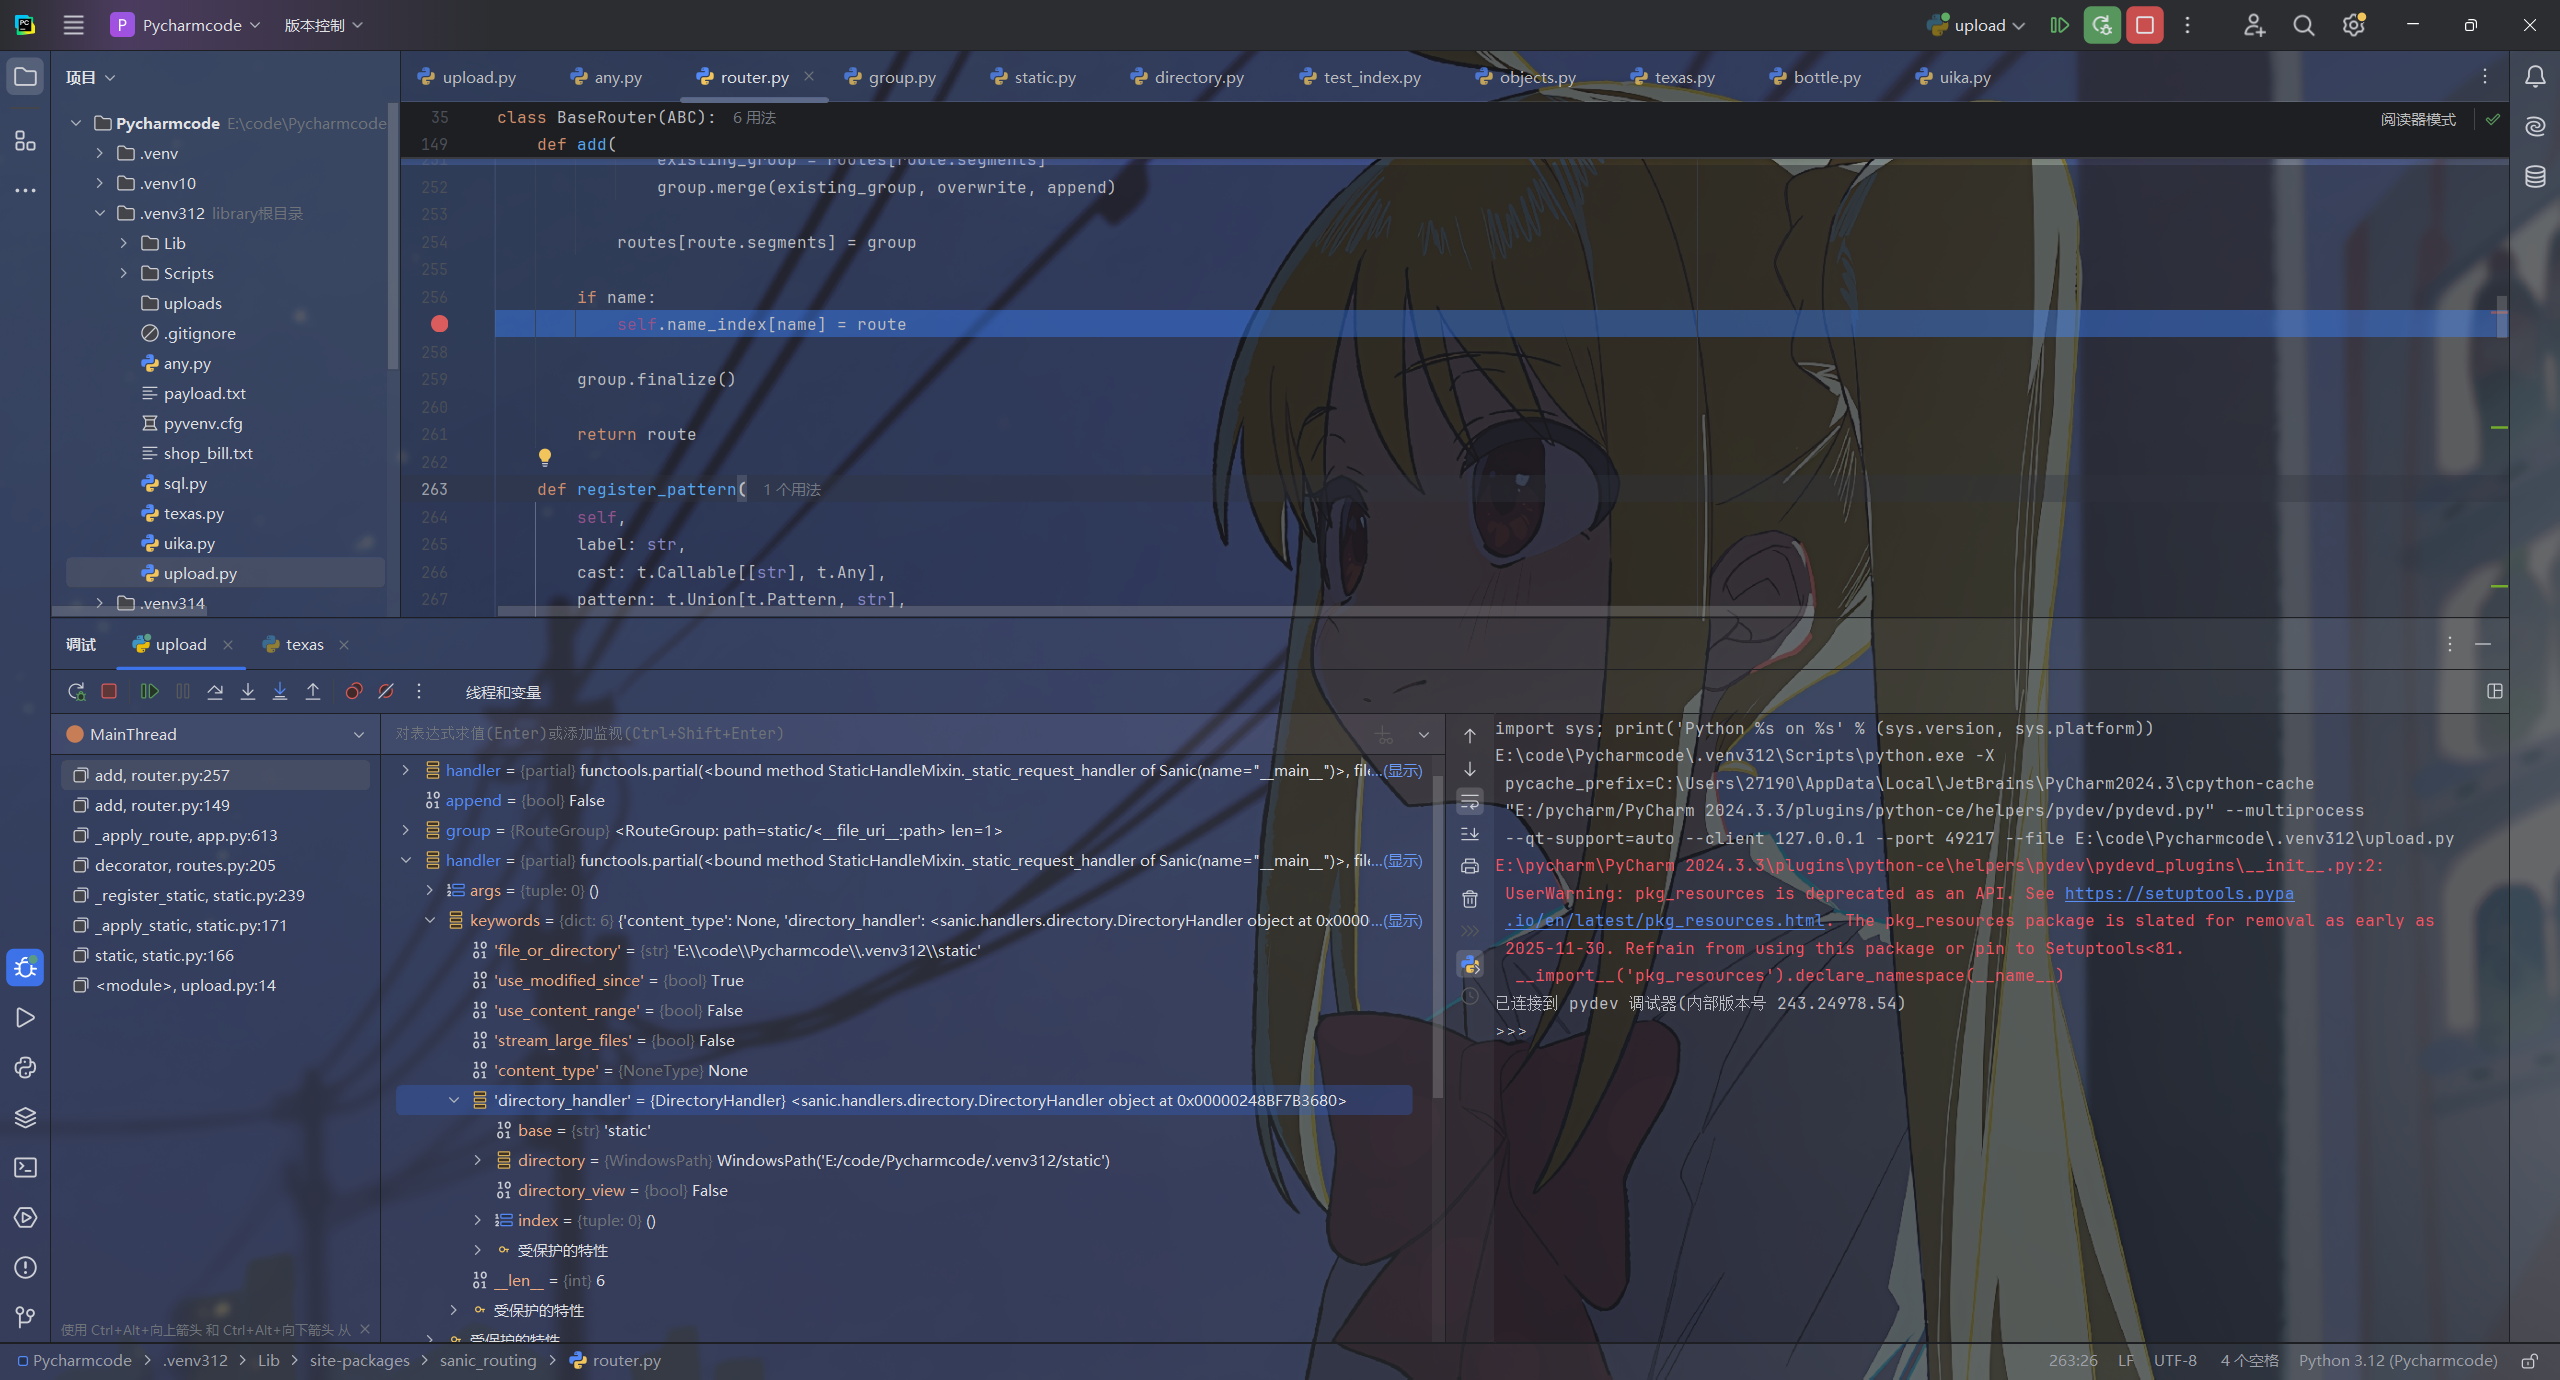
Task: Toggle soft-wrap in the console gutter
Action: click(1470, 801)
